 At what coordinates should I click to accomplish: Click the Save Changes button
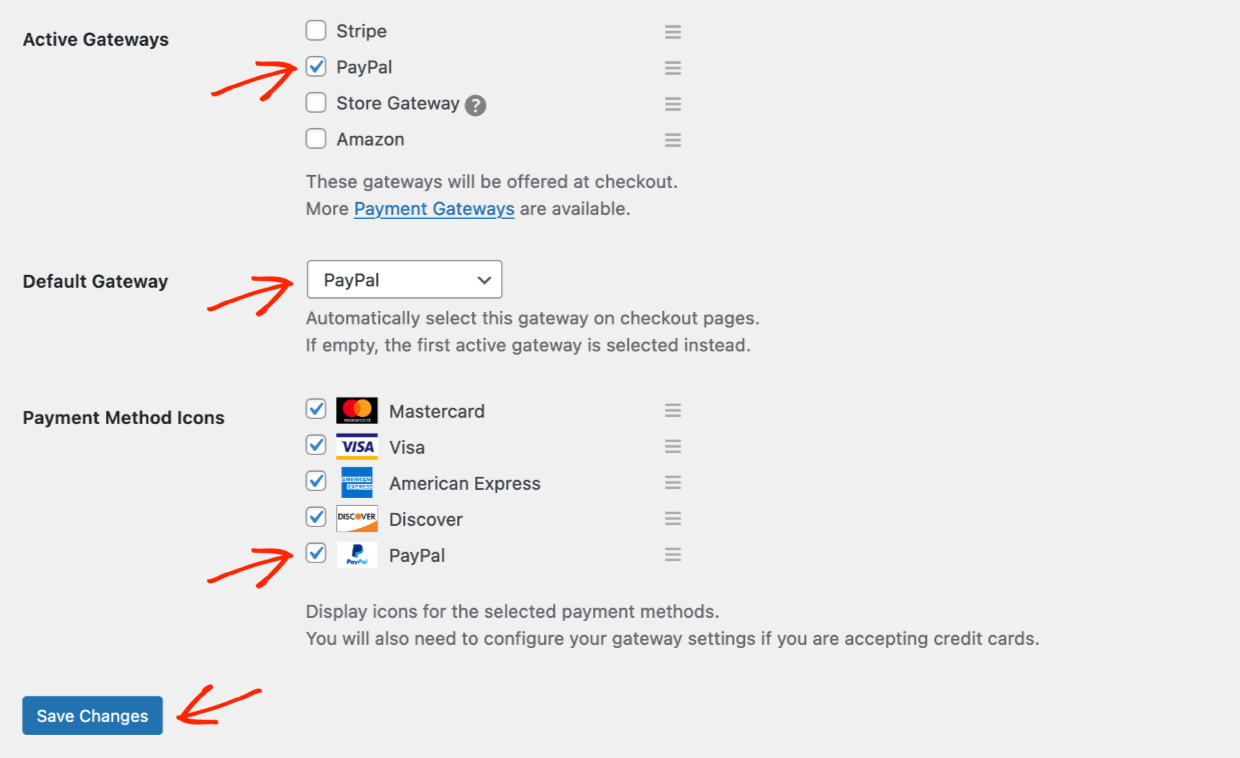[92, 716]
